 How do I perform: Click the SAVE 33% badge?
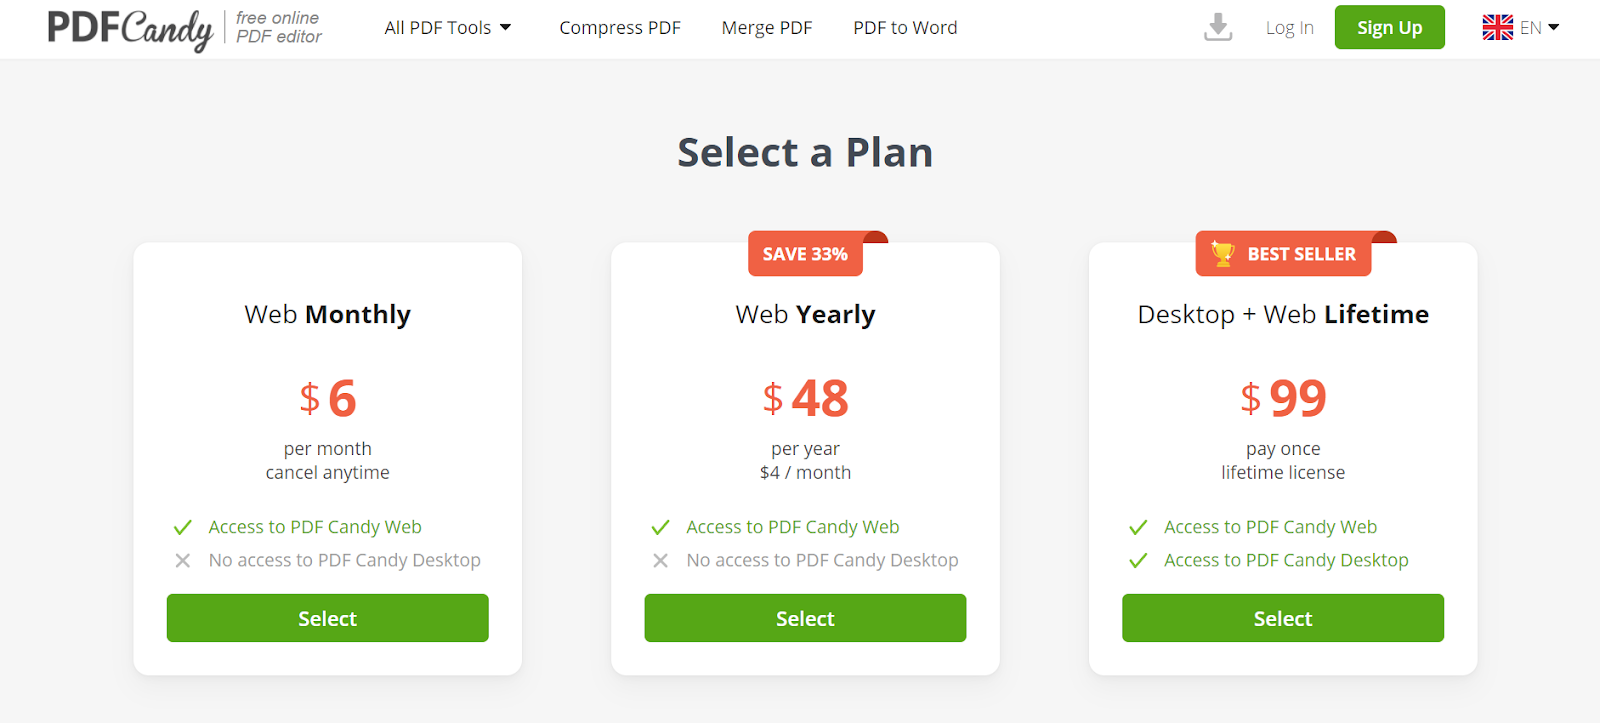(805, 254)
